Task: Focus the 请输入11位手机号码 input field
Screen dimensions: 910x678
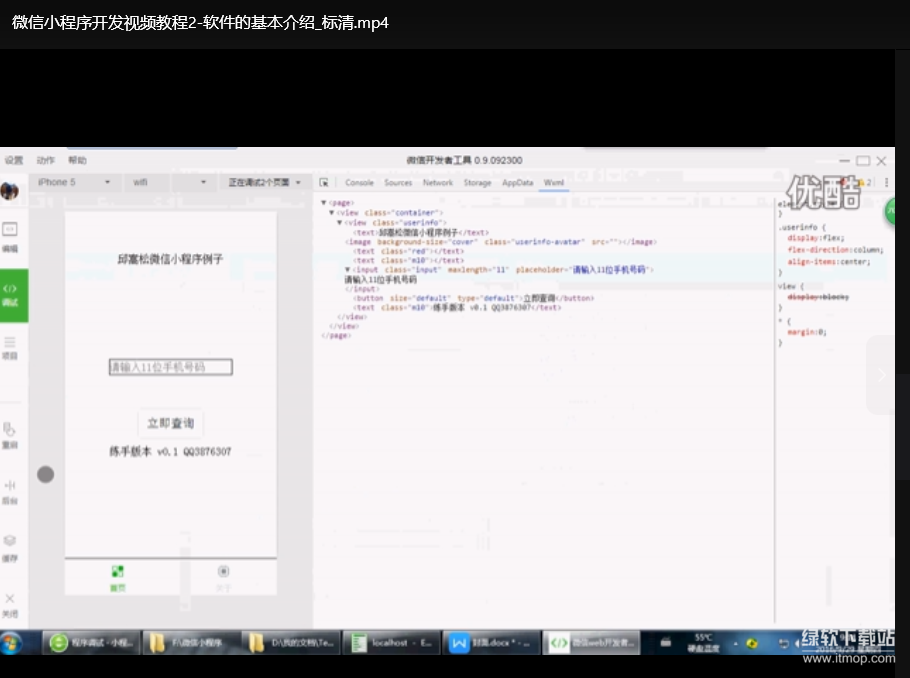Action: pos(171,367)
